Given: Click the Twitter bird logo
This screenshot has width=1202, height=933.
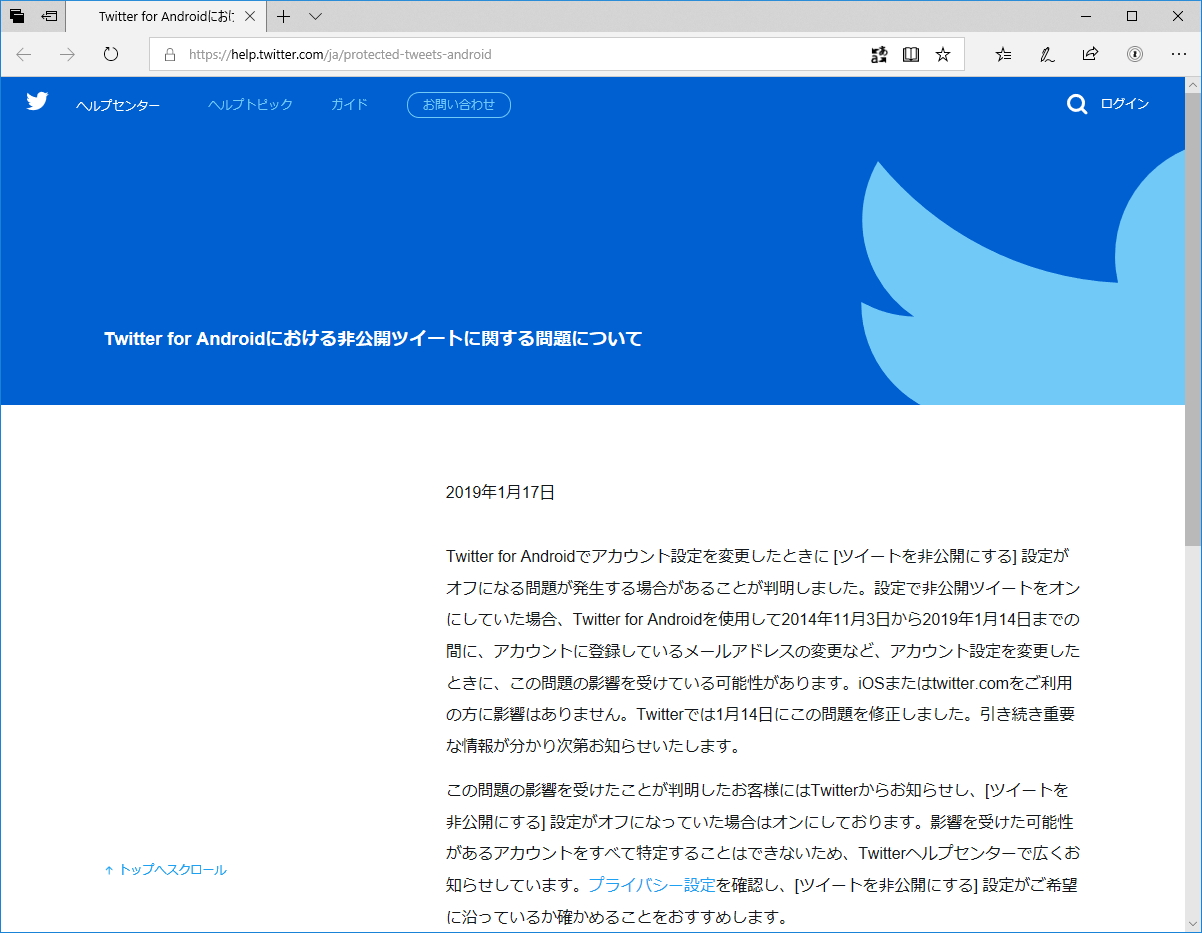Looking at the screenshot, I should click(x=36, y=101).
